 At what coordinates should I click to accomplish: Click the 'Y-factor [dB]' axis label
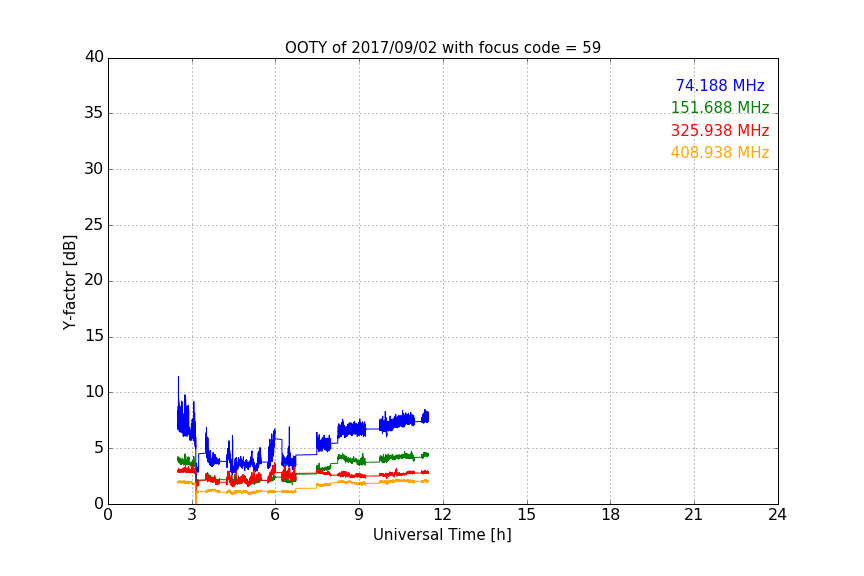click(69, 282)
